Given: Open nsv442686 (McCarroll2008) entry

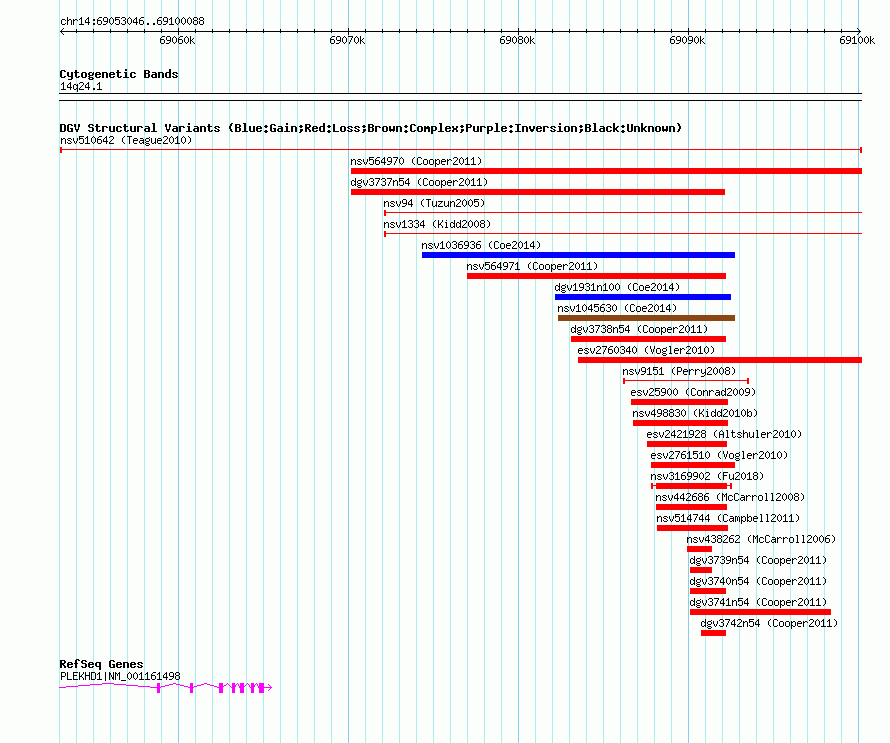Looking at the screenshot, I should (691, 507).
